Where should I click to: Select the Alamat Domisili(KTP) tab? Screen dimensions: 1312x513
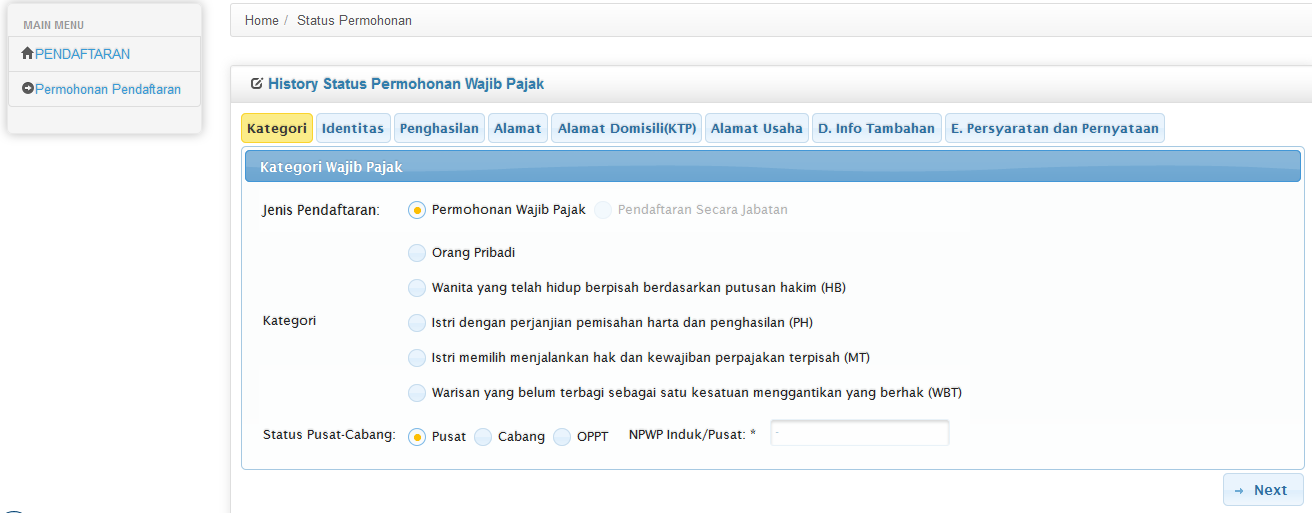coord(627,128)
